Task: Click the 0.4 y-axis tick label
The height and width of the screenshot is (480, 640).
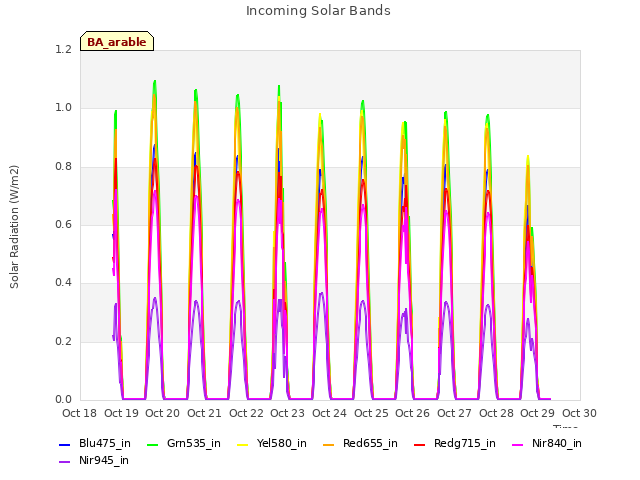Action: click(63, 283)
